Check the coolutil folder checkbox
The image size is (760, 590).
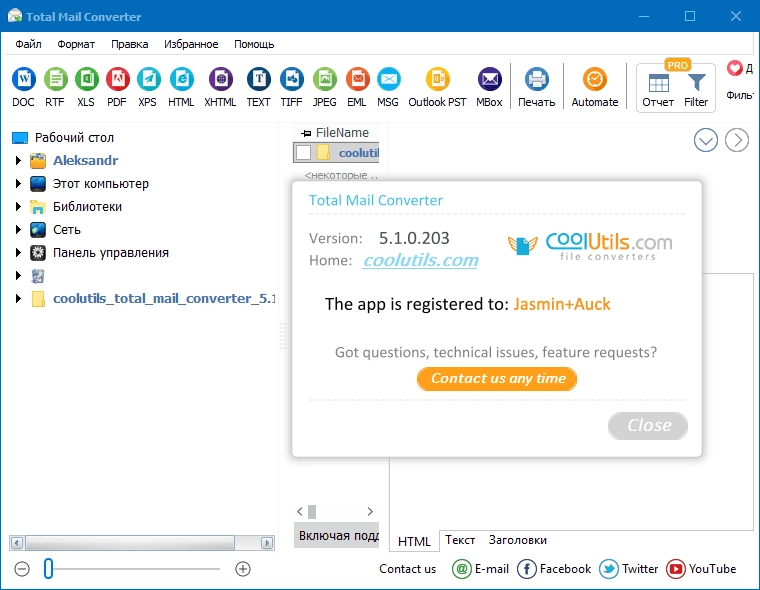click(x=303, y=152)
